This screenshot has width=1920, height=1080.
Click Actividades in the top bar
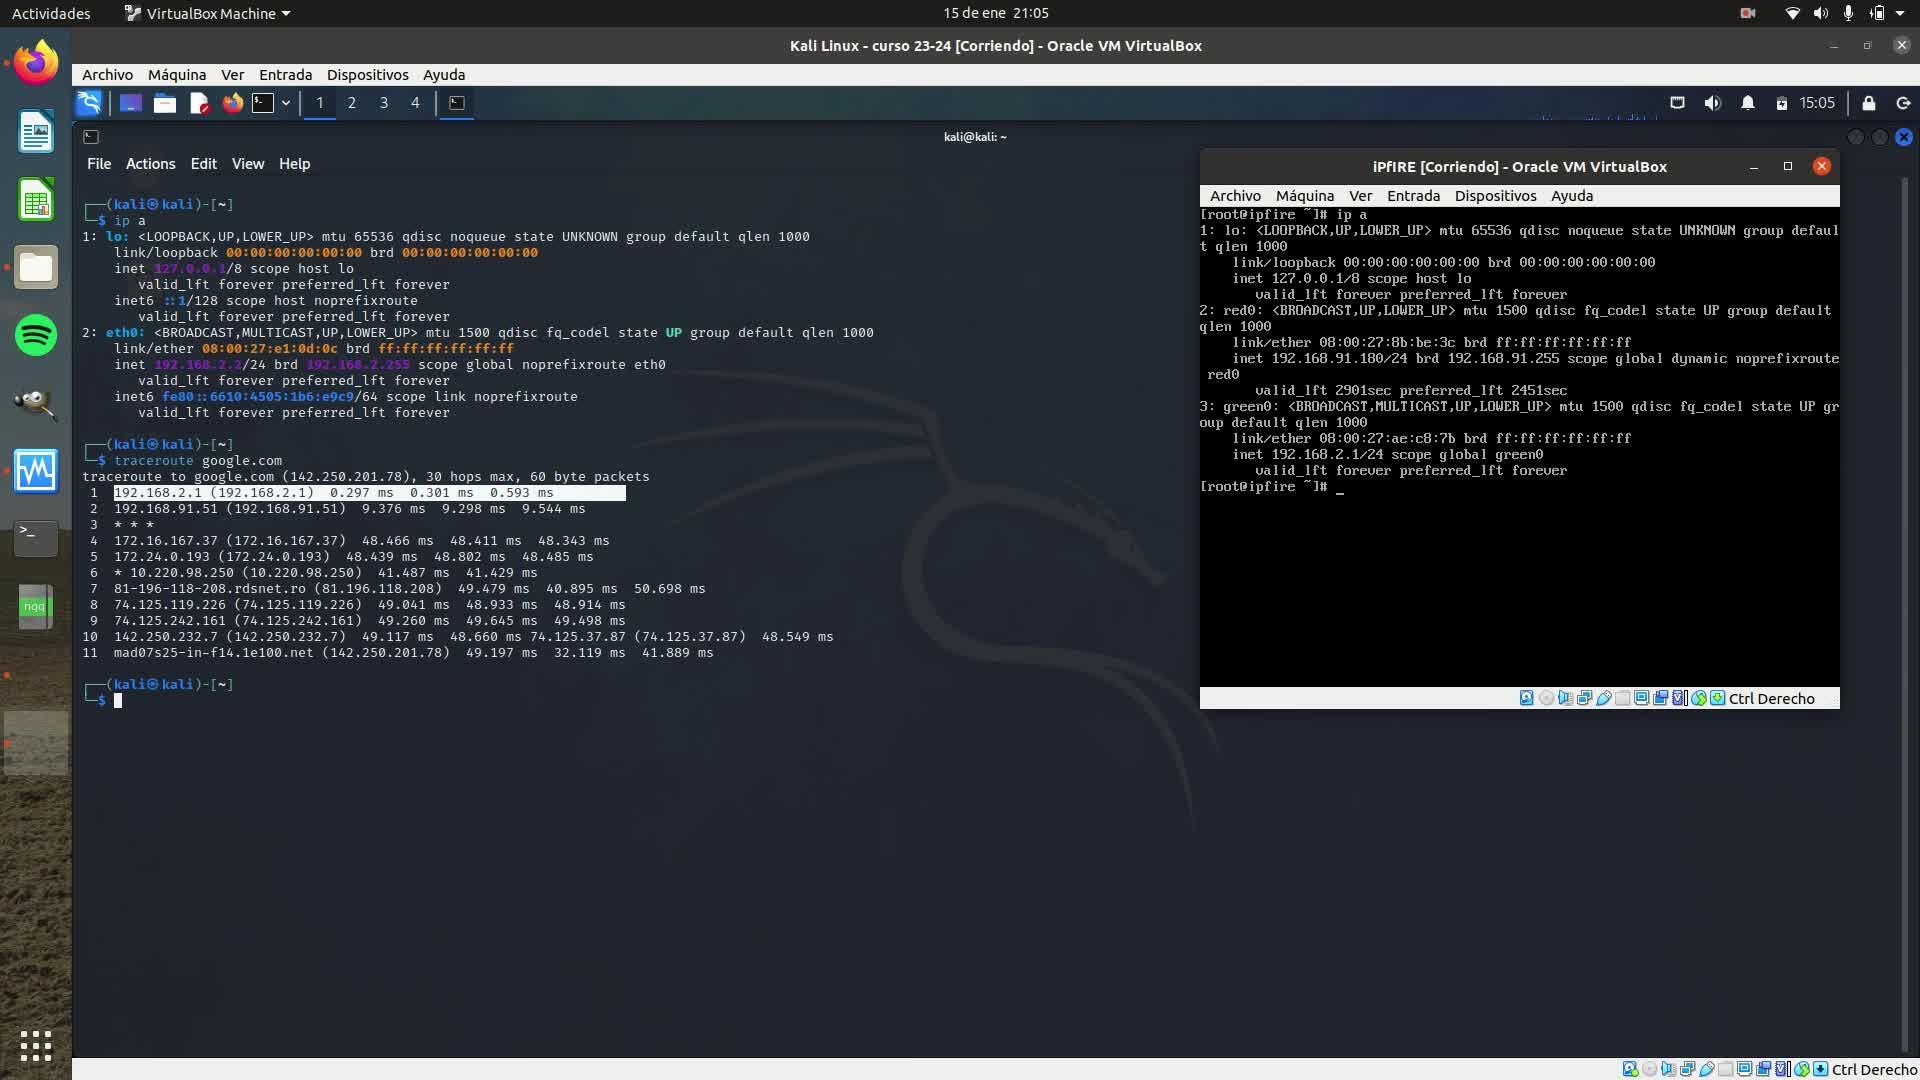coord(51,13)
